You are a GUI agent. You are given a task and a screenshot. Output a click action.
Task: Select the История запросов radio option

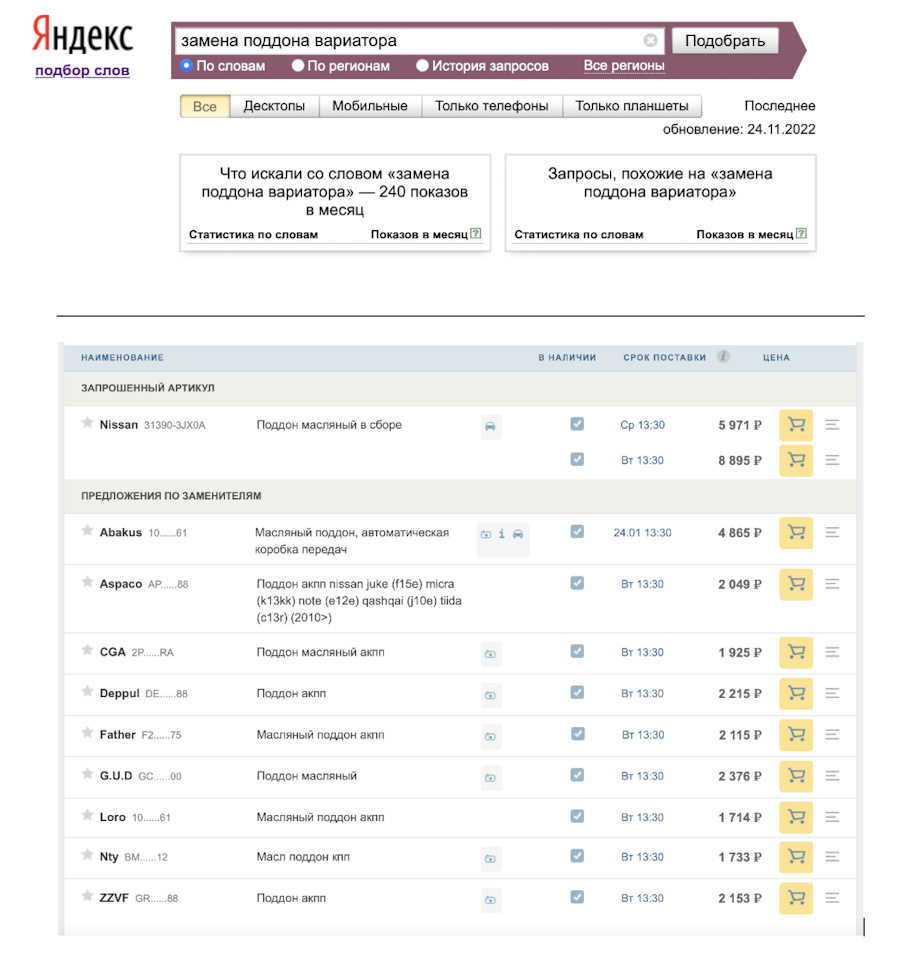[x=422, y=66]
